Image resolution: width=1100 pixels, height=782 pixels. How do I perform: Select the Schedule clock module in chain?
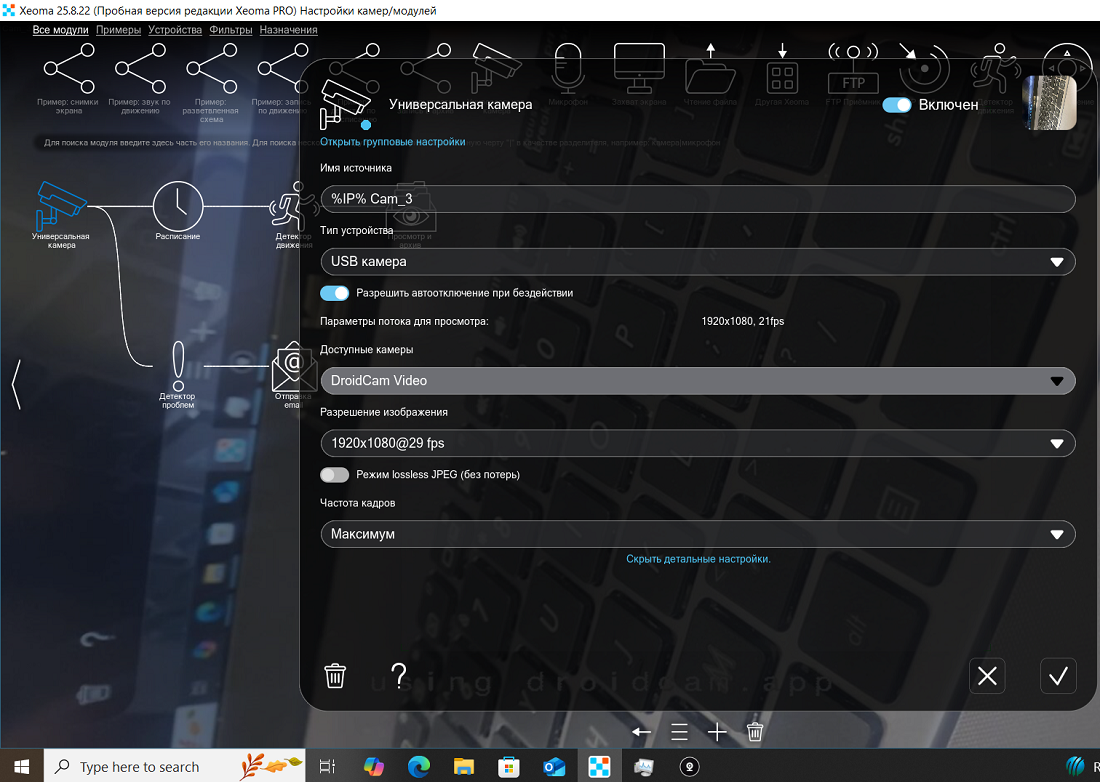[x=178, y=206]
